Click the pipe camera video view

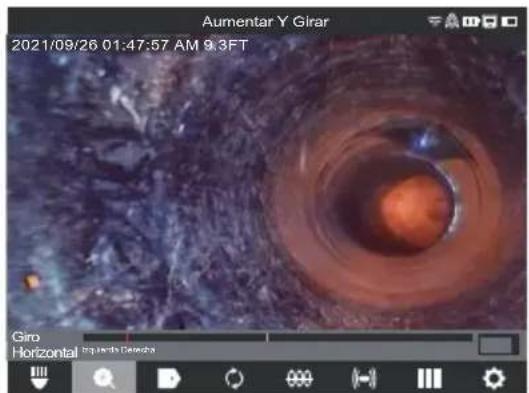click(x=267, y=181)
